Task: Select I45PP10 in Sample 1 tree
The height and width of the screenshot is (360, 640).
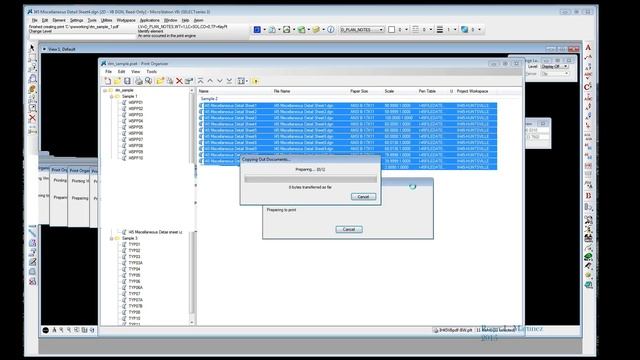Action: [136, 158]
